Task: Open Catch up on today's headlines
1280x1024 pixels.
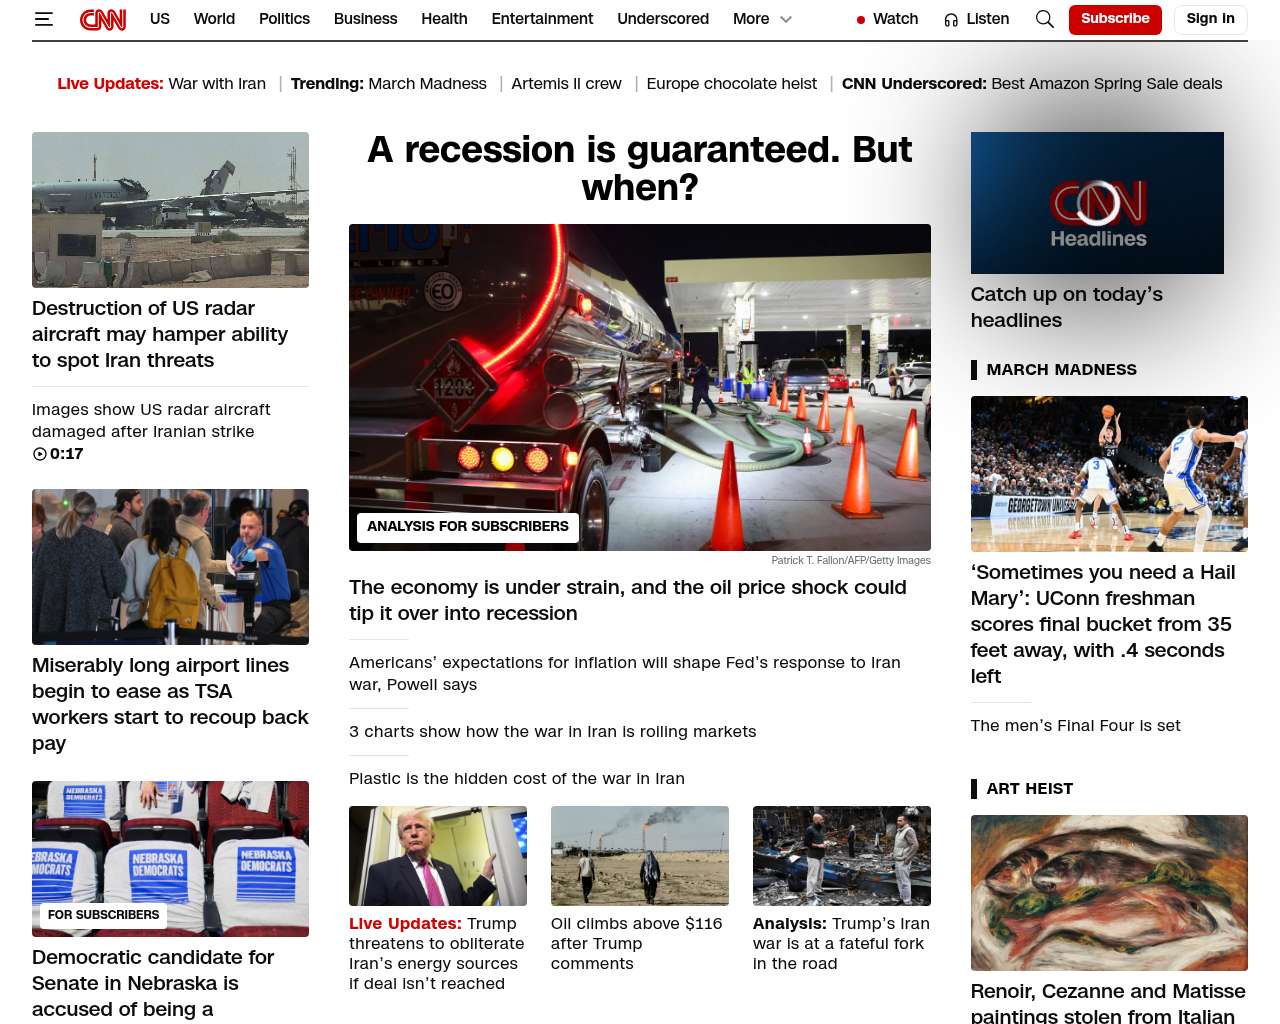Action: (1067, 307)
